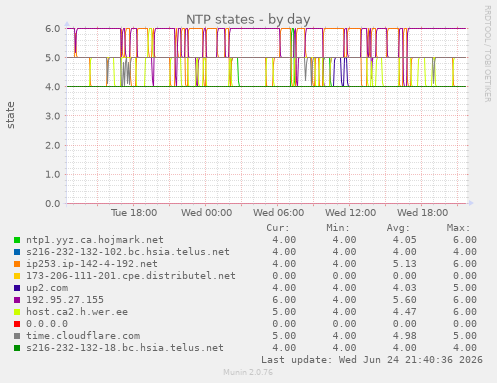Image resolution: width=497 pixels, height=383 pixels.
Task: Click the red swatch for 0.0.0.0
Action: [17, 324]
